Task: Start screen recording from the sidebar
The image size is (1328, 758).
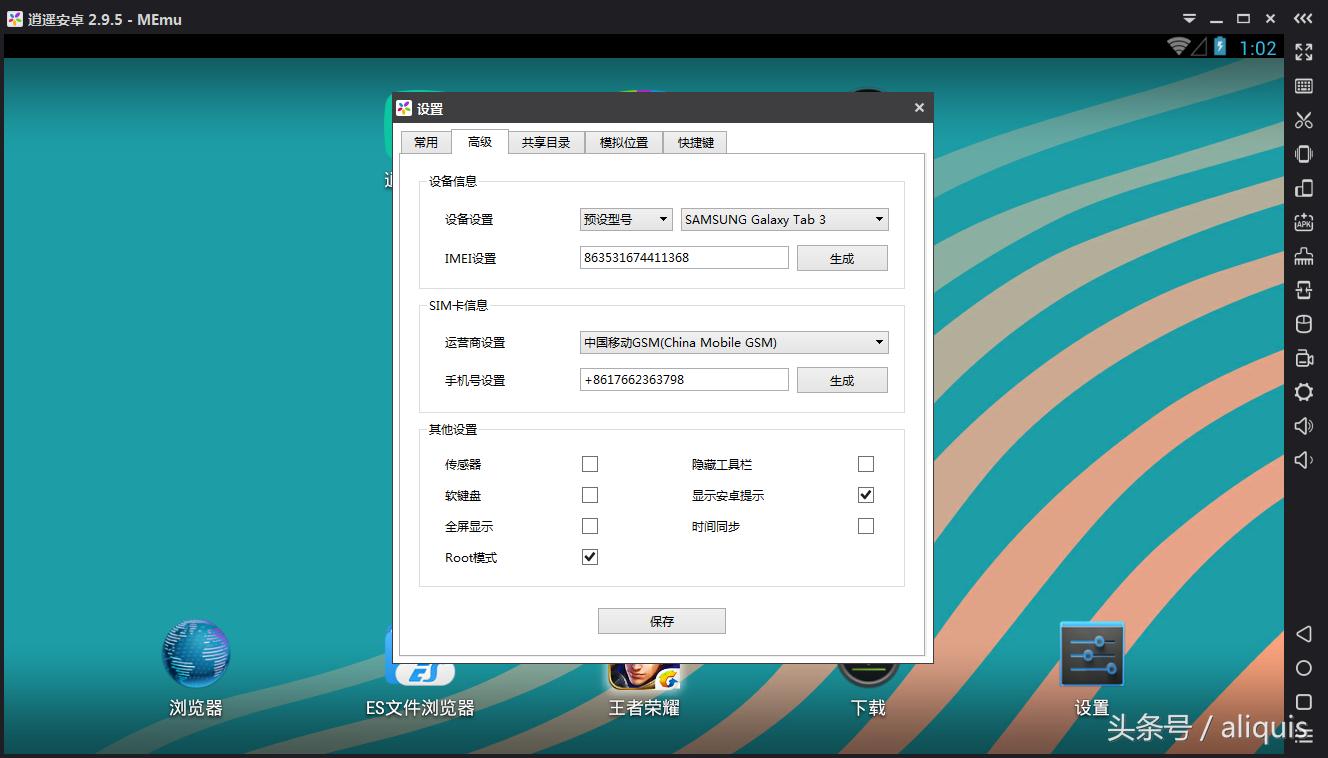Action: [x=1303, y=358]
